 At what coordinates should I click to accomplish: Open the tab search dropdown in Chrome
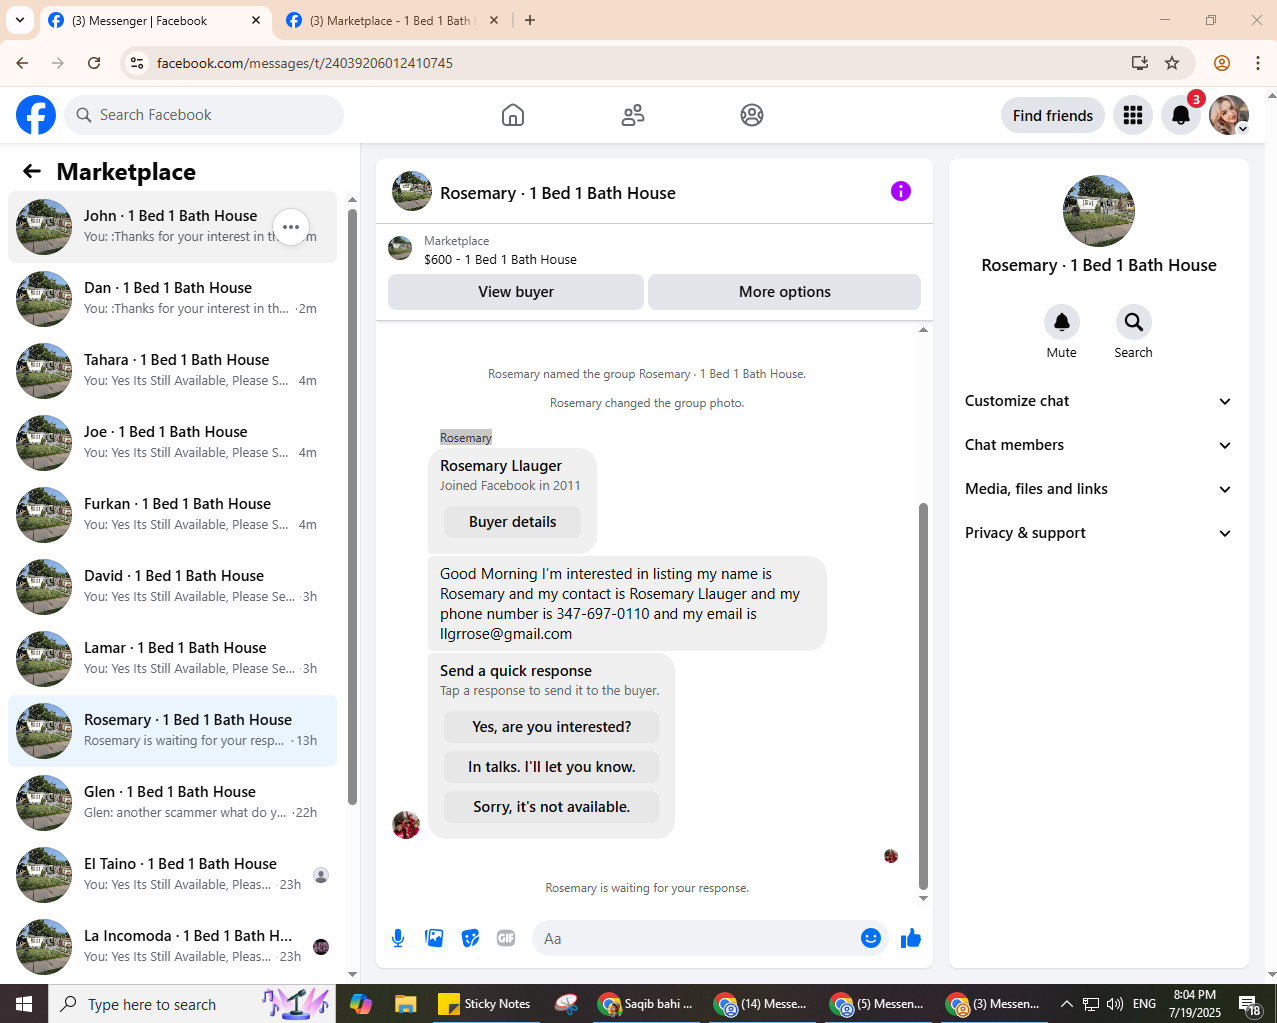point(20,20)
